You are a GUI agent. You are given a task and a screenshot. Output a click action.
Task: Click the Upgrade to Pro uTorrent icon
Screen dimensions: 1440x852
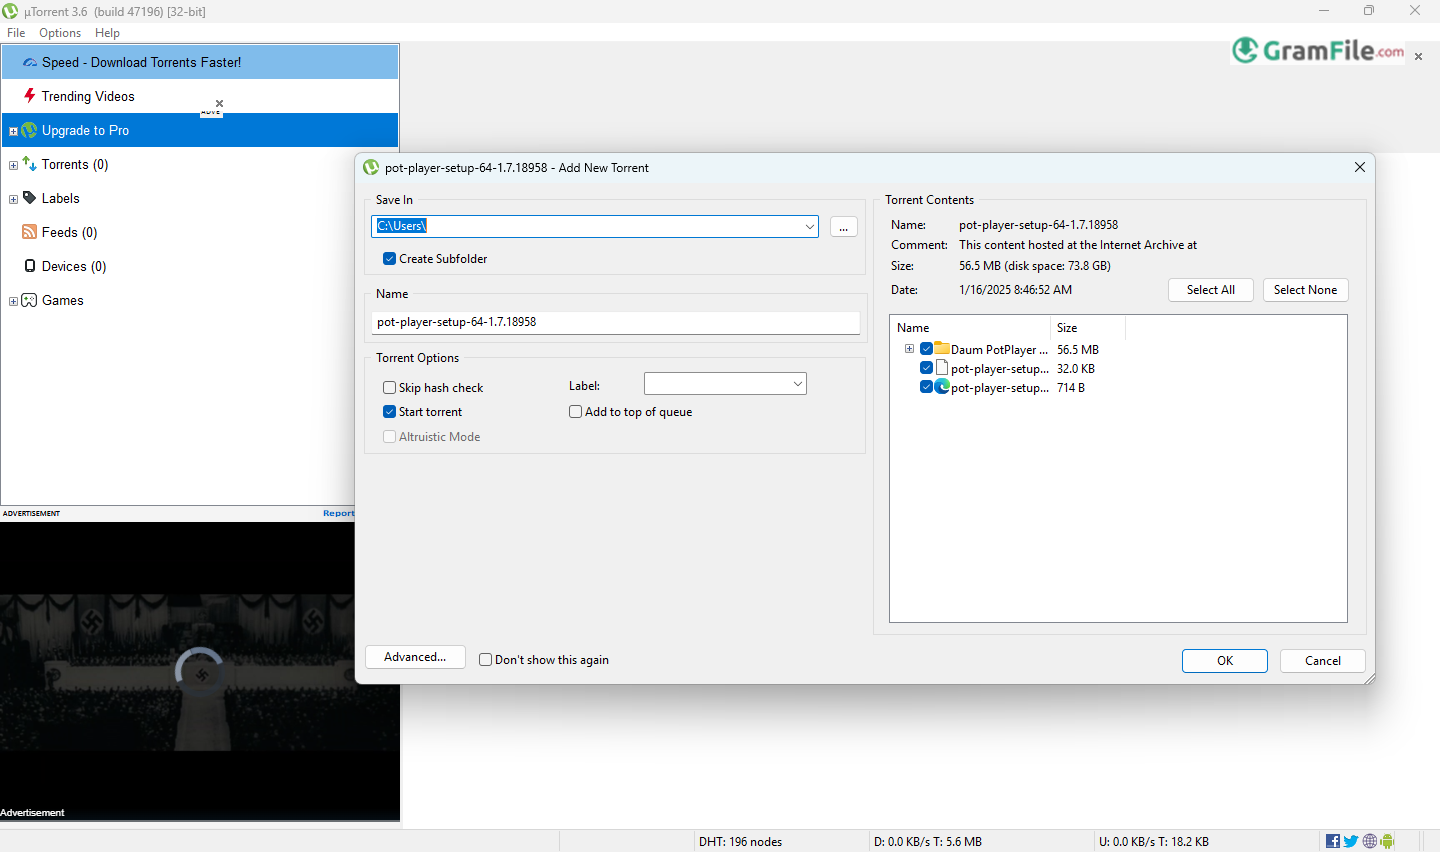pos(30,130)
